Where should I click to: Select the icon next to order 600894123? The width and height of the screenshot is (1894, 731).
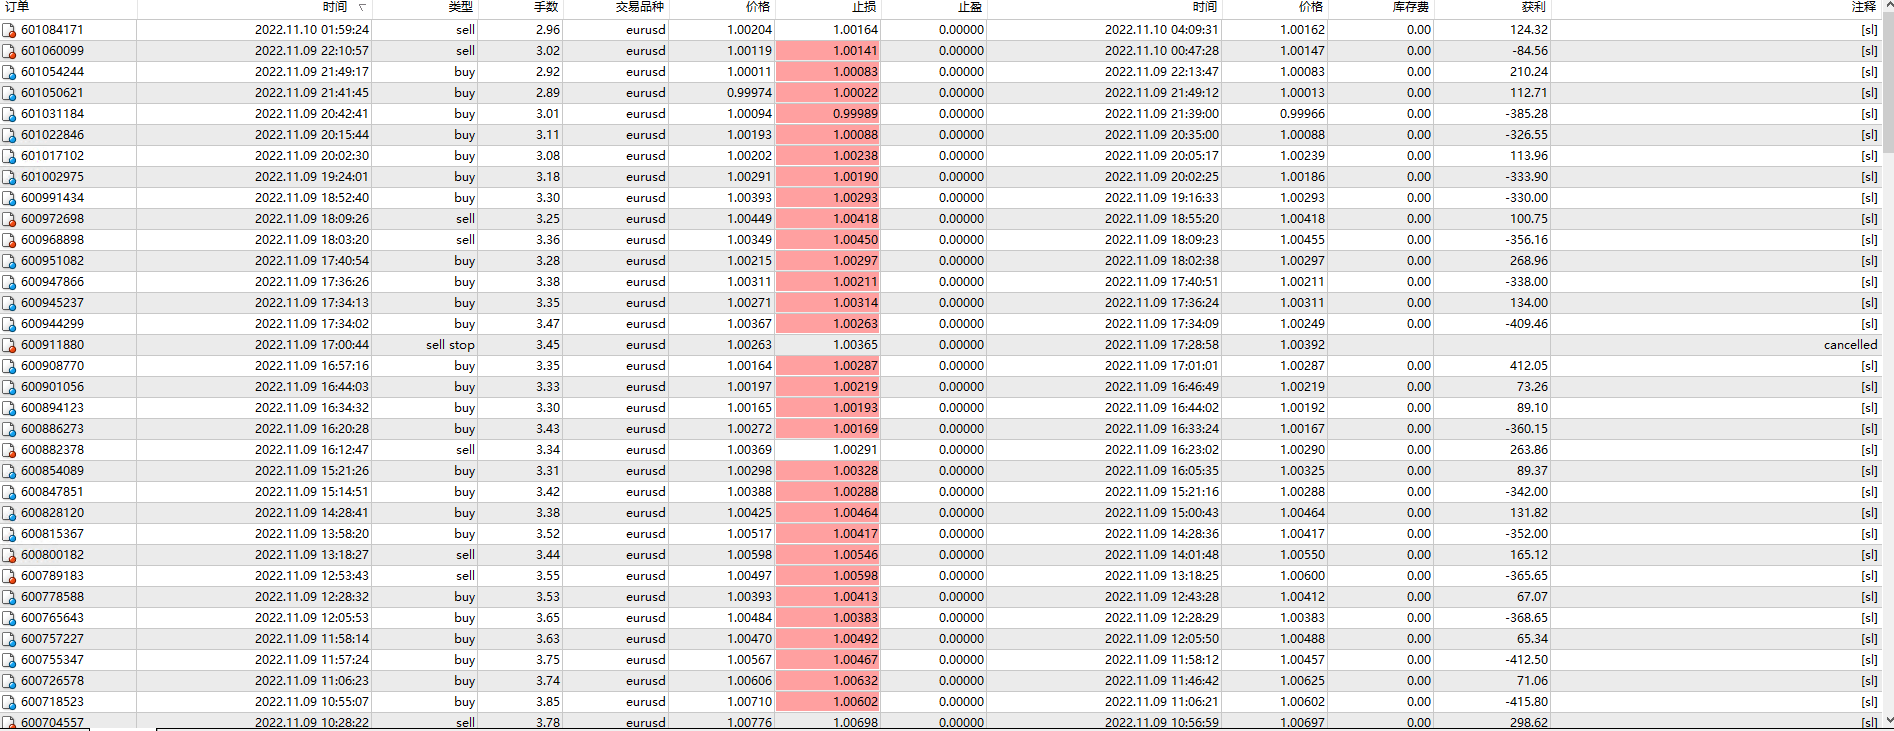point(9,408)
